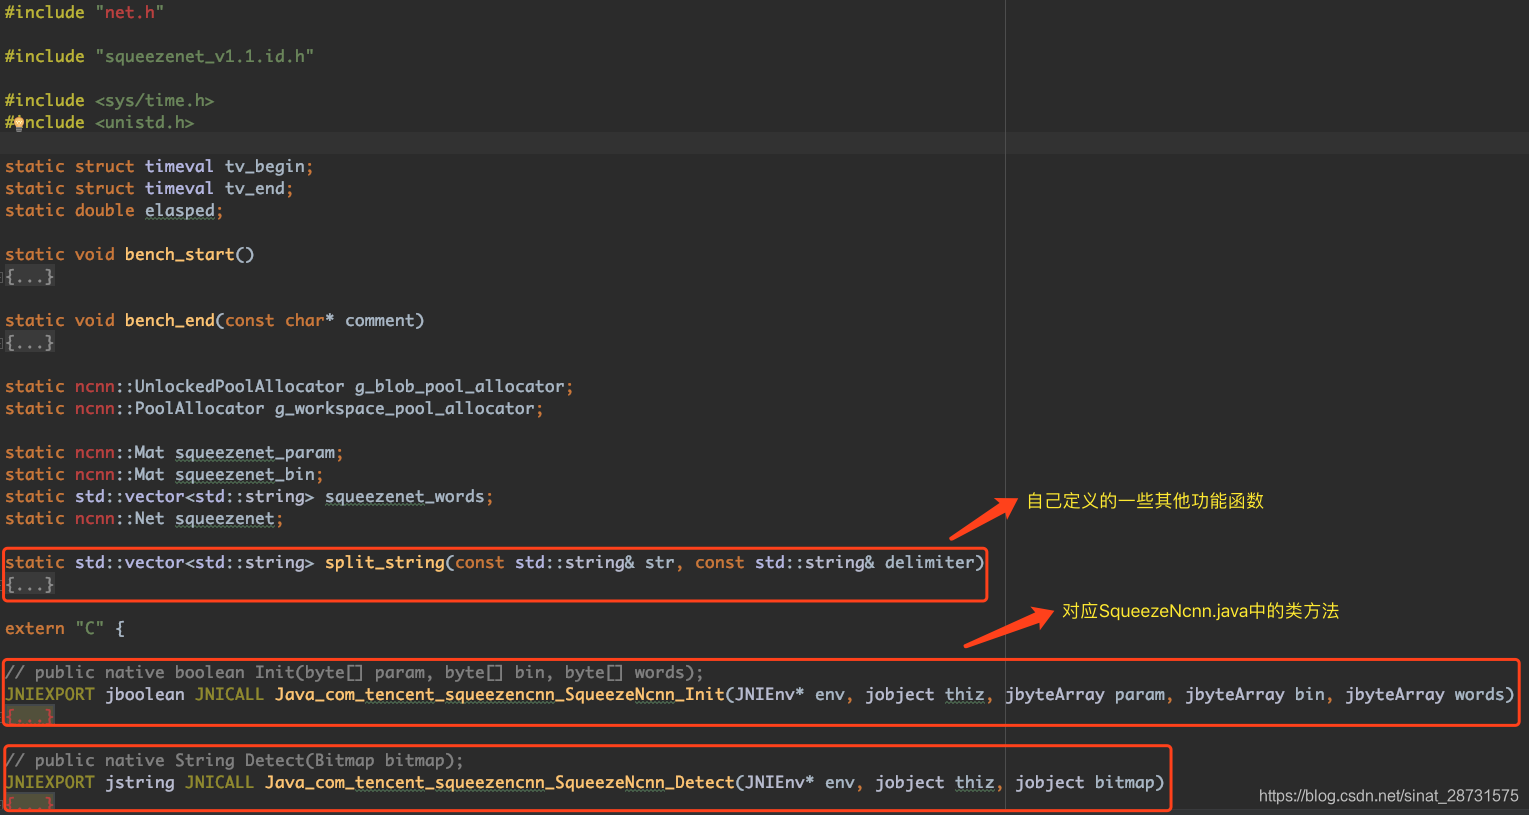Image resolution: width=1529 pixels, height=815 pixels.
Task: Click the "public native boolean Init" comment line
Action: (x=355, y=672)
